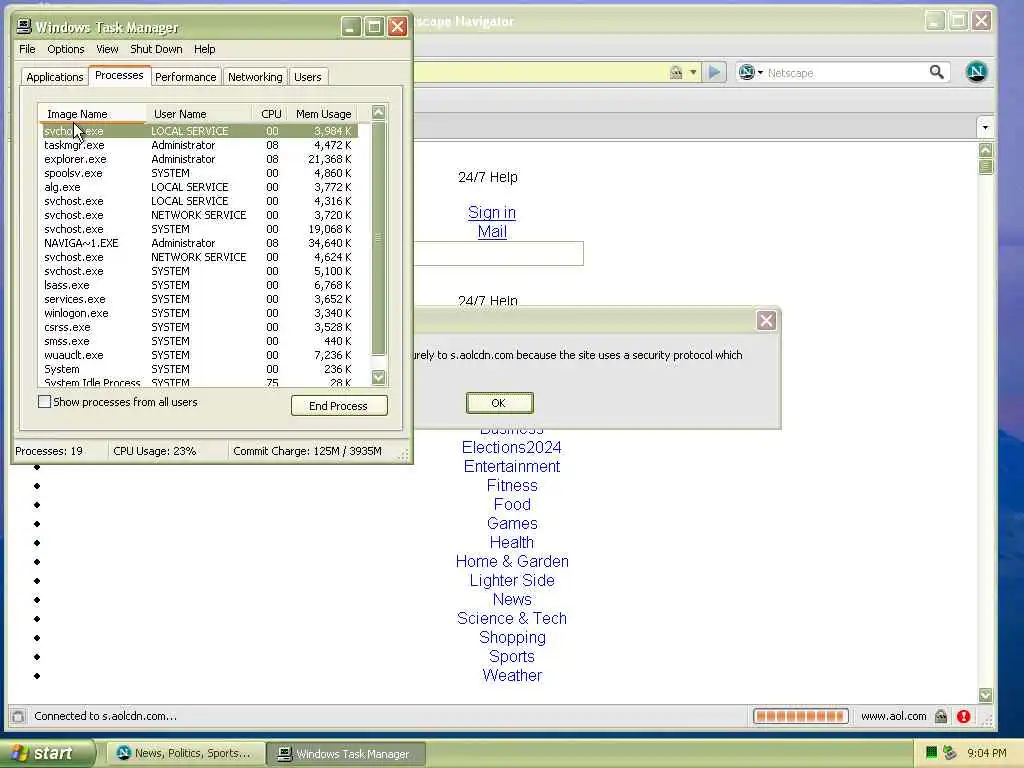Click the red security alert icon in status bar
The height and width of the screenshot is (768, 1024).
point(963,716)
